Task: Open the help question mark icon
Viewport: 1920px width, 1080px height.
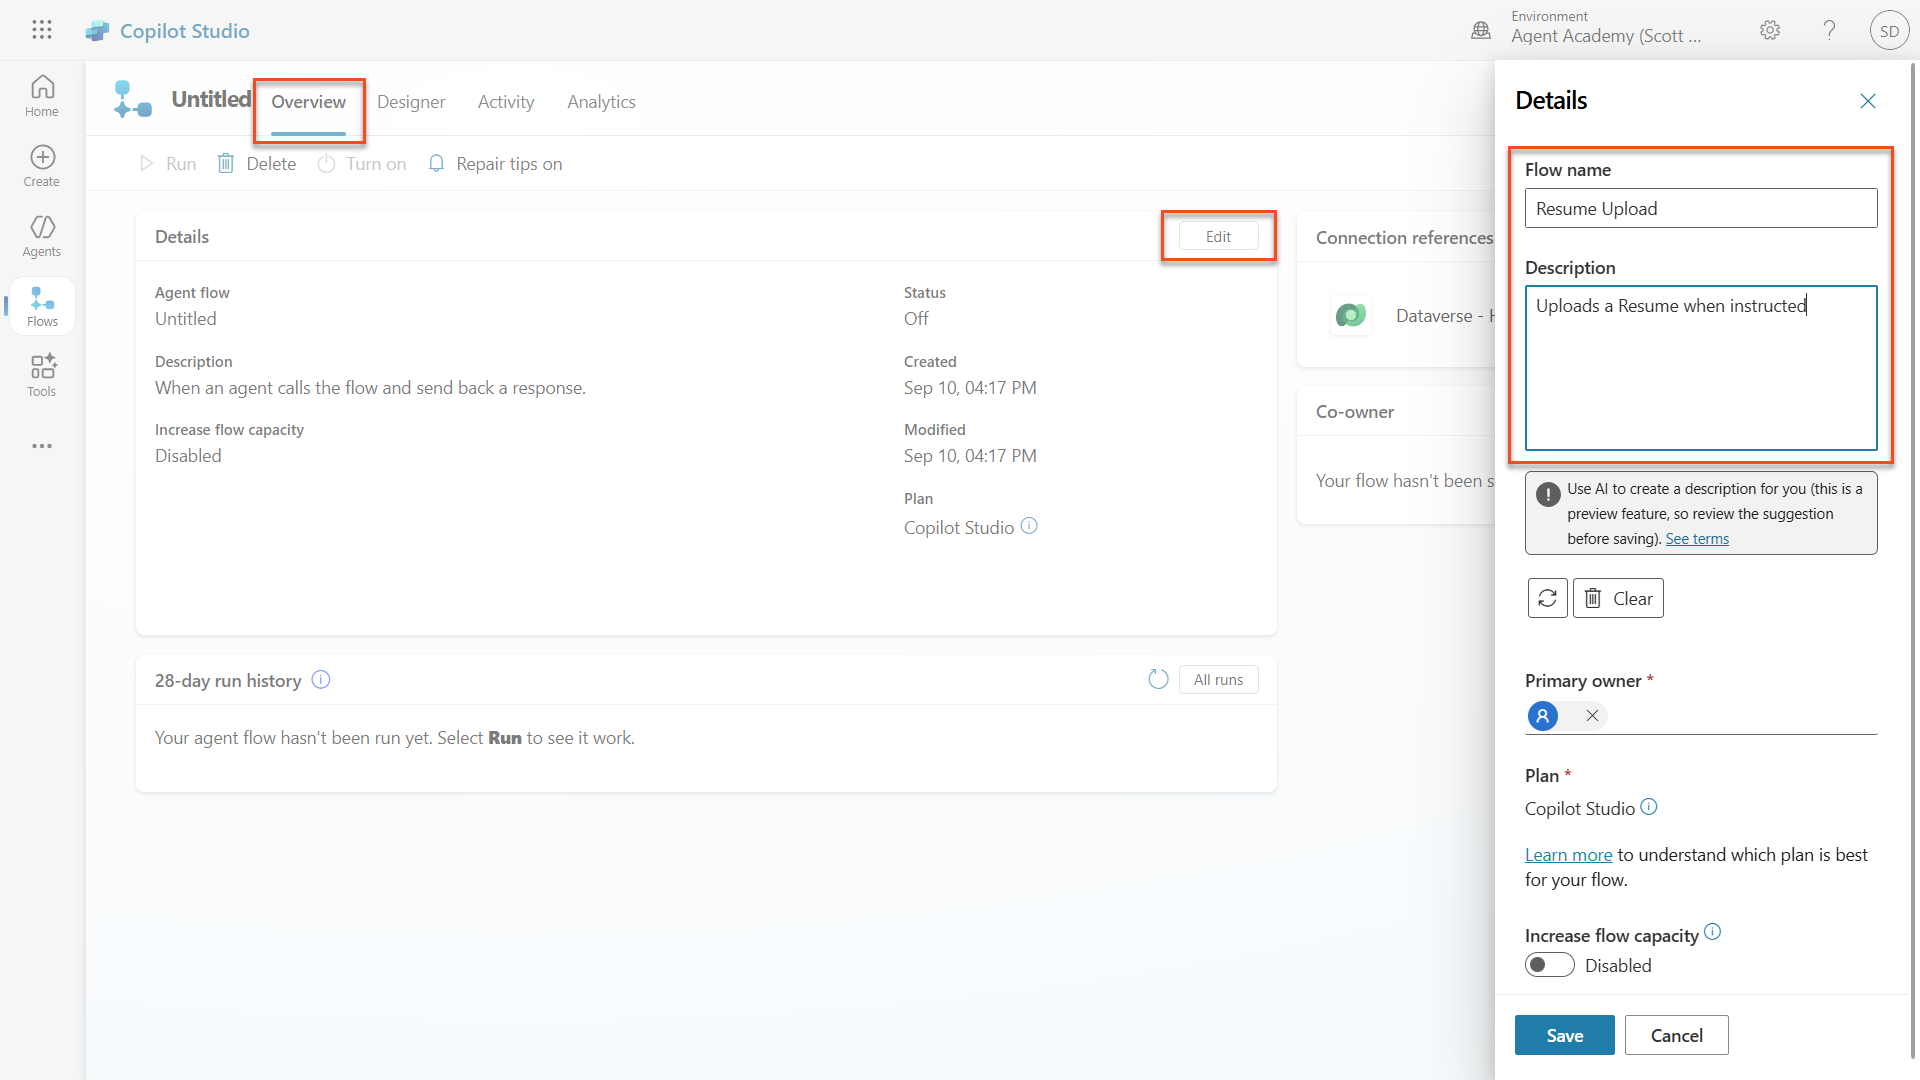Action: tap(1829, 30)
